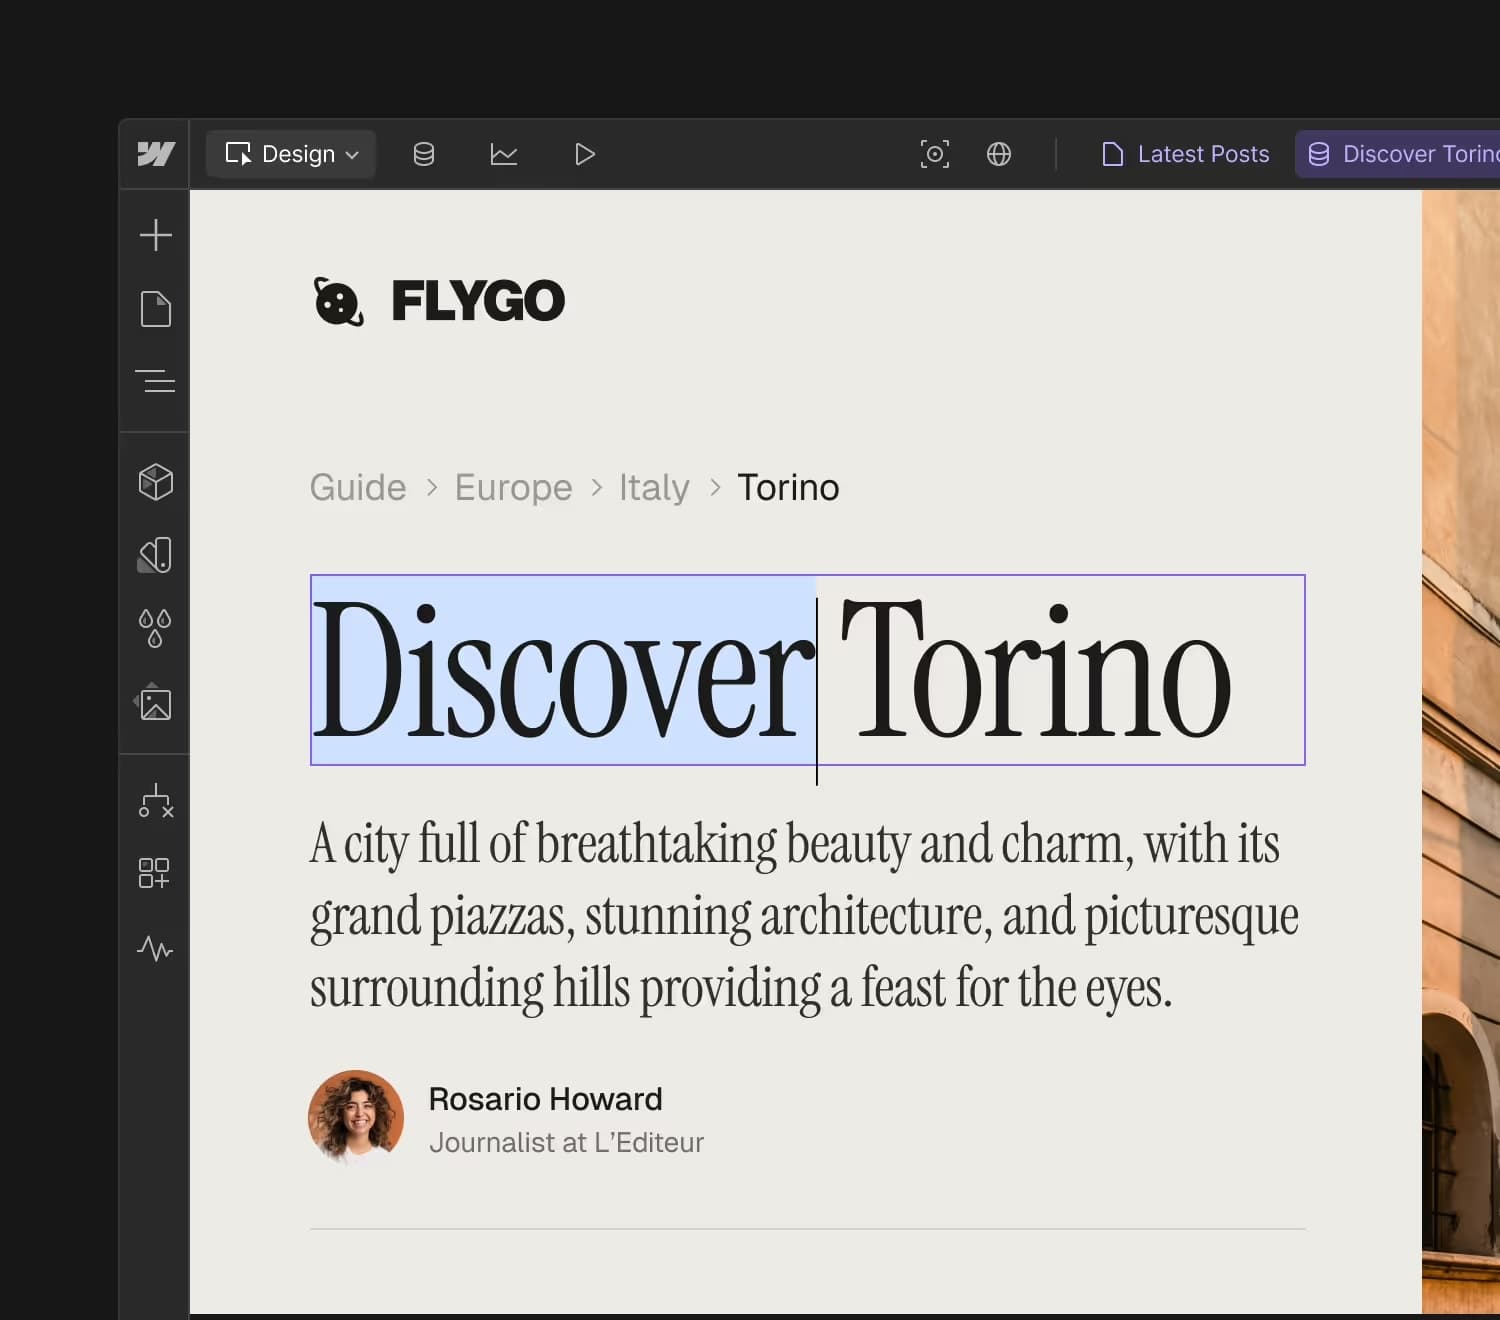Click the Torino breadcrumb item
Screen dimensions: 1500x1320
[788, 488]
